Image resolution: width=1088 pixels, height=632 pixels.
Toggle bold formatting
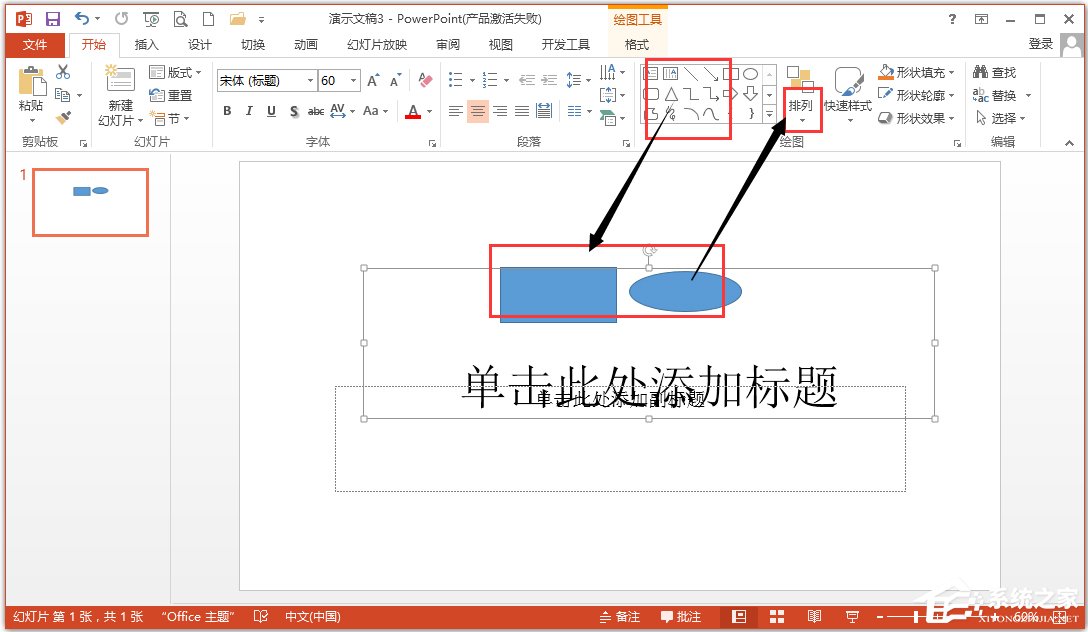pos(227,111)
